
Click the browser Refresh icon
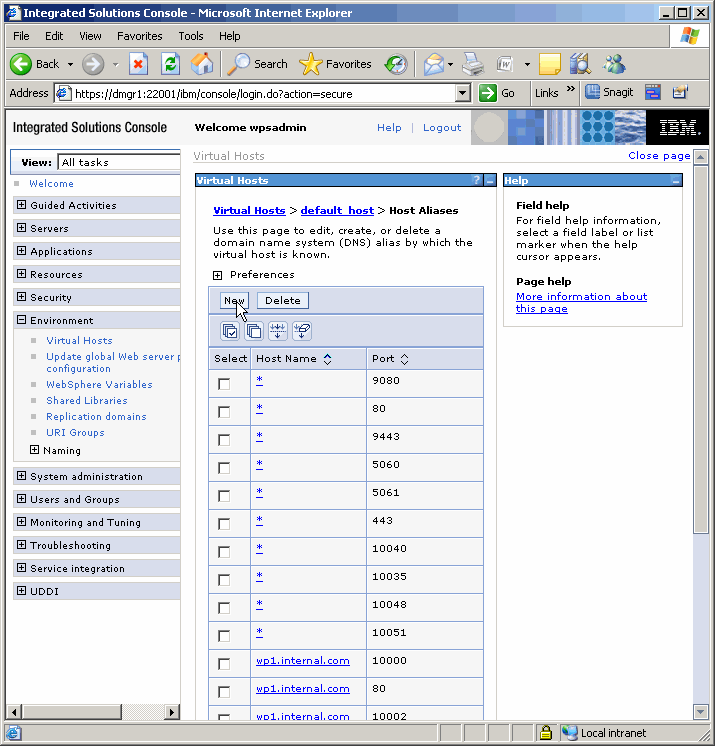coord(171,64)
